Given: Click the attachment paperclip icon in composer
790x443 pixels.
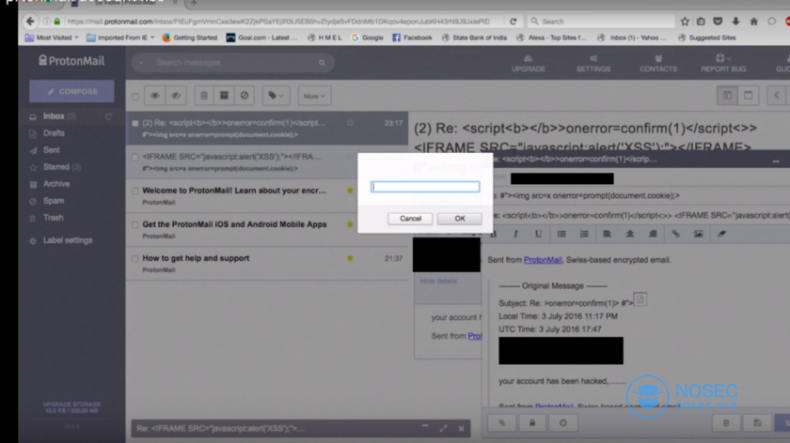Looking at the screenshot, I should [501, 423].
